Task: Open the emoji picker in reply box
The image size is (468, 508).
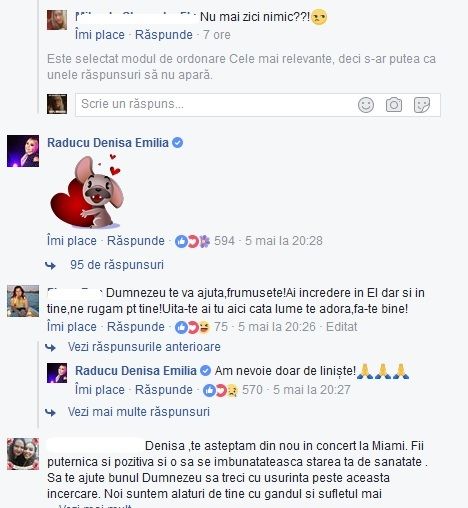Action: [366, 105]
